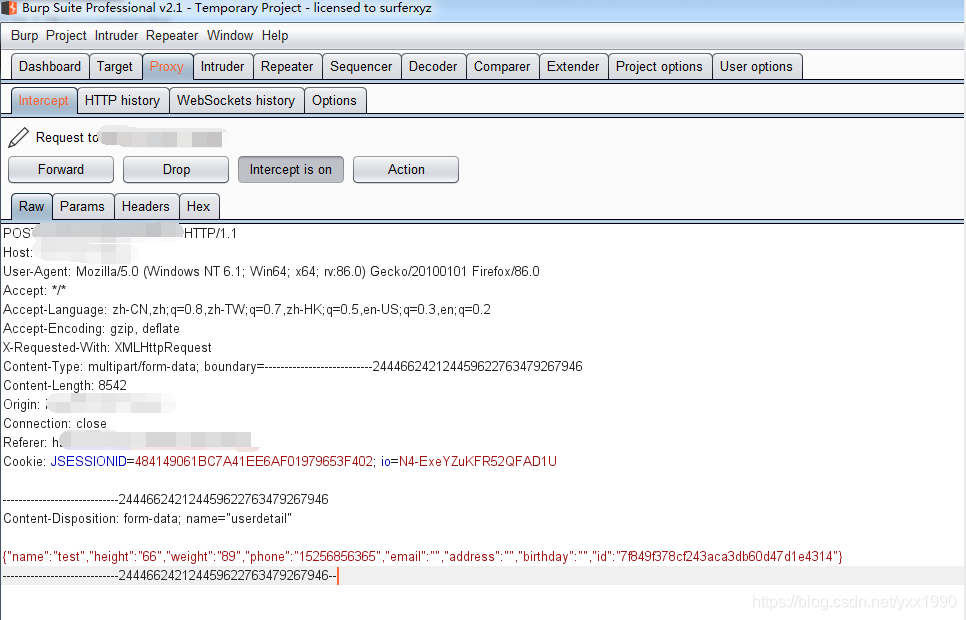The width and height of the screenshot is (966, 620).
Task: Click the closing boundary line ending with --
Action: pos(169,576)
